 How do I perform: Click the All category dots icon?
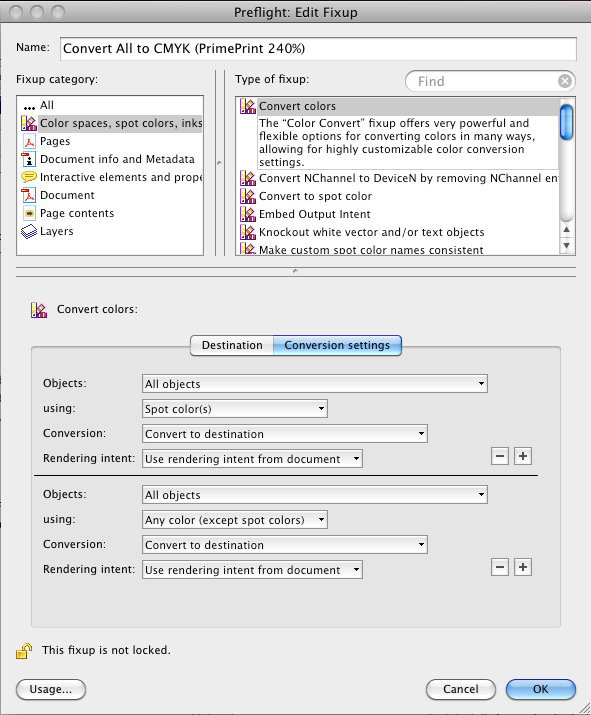pyautogui.click(x=29, y=108)
